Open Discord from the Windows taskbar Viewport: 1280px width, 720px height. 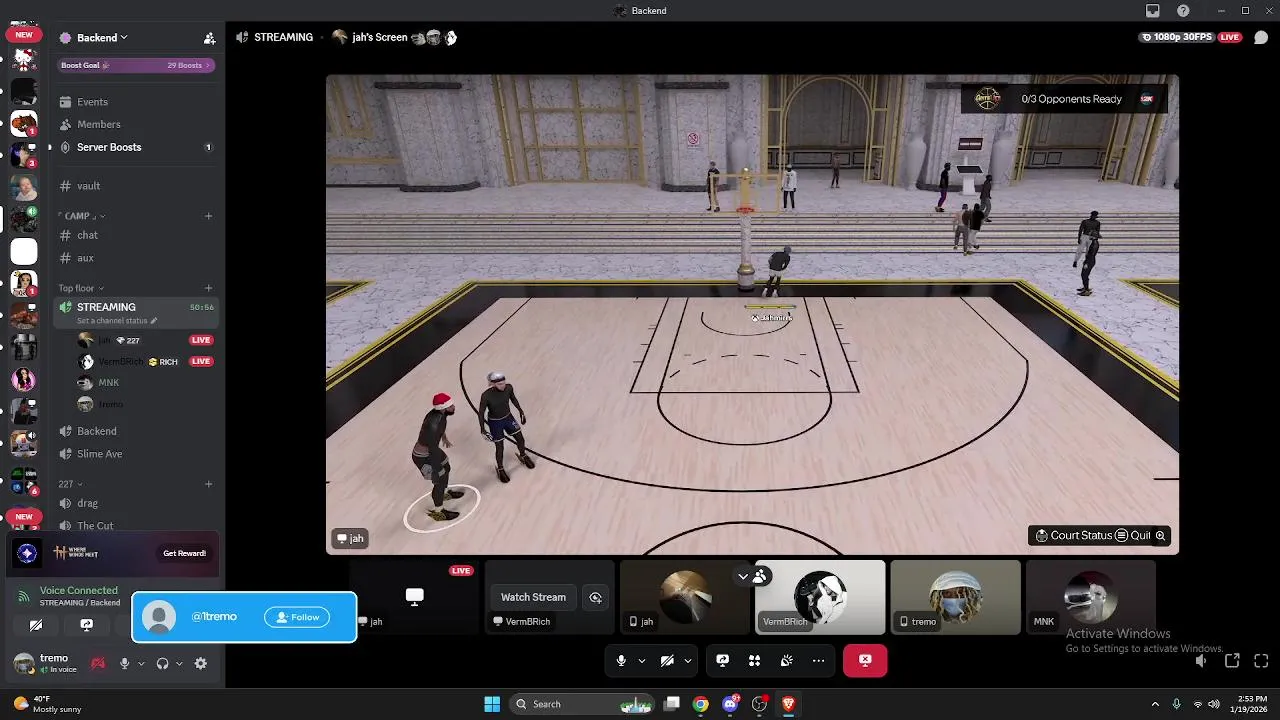pos(730,704)
